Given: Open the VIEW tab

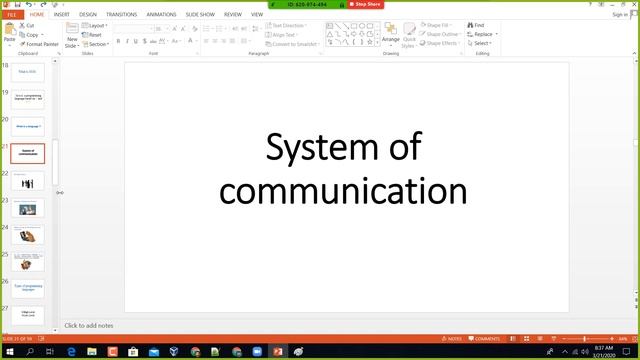Looking at the screenshot, I should click(x=257, y=14).
